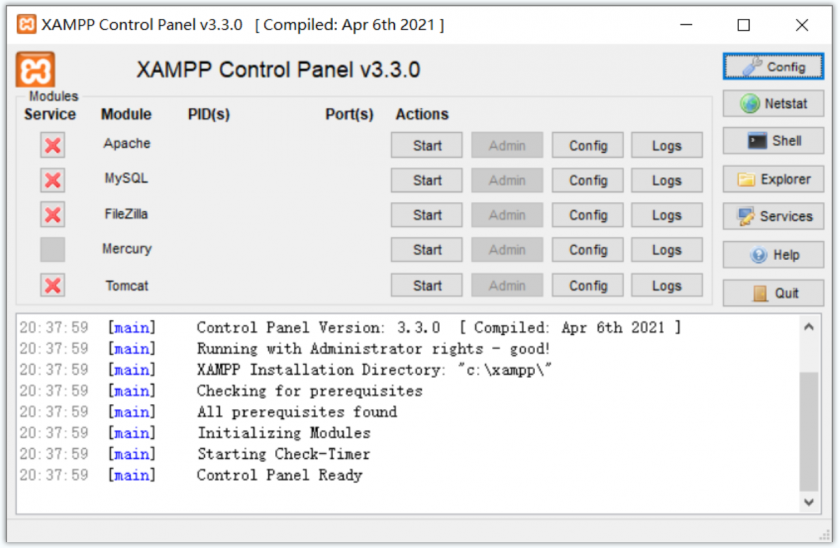This screenshot has height=548, width=840.
Task: Click the "Starting Check-Timer" log line
Action: (x=283, y=454)
